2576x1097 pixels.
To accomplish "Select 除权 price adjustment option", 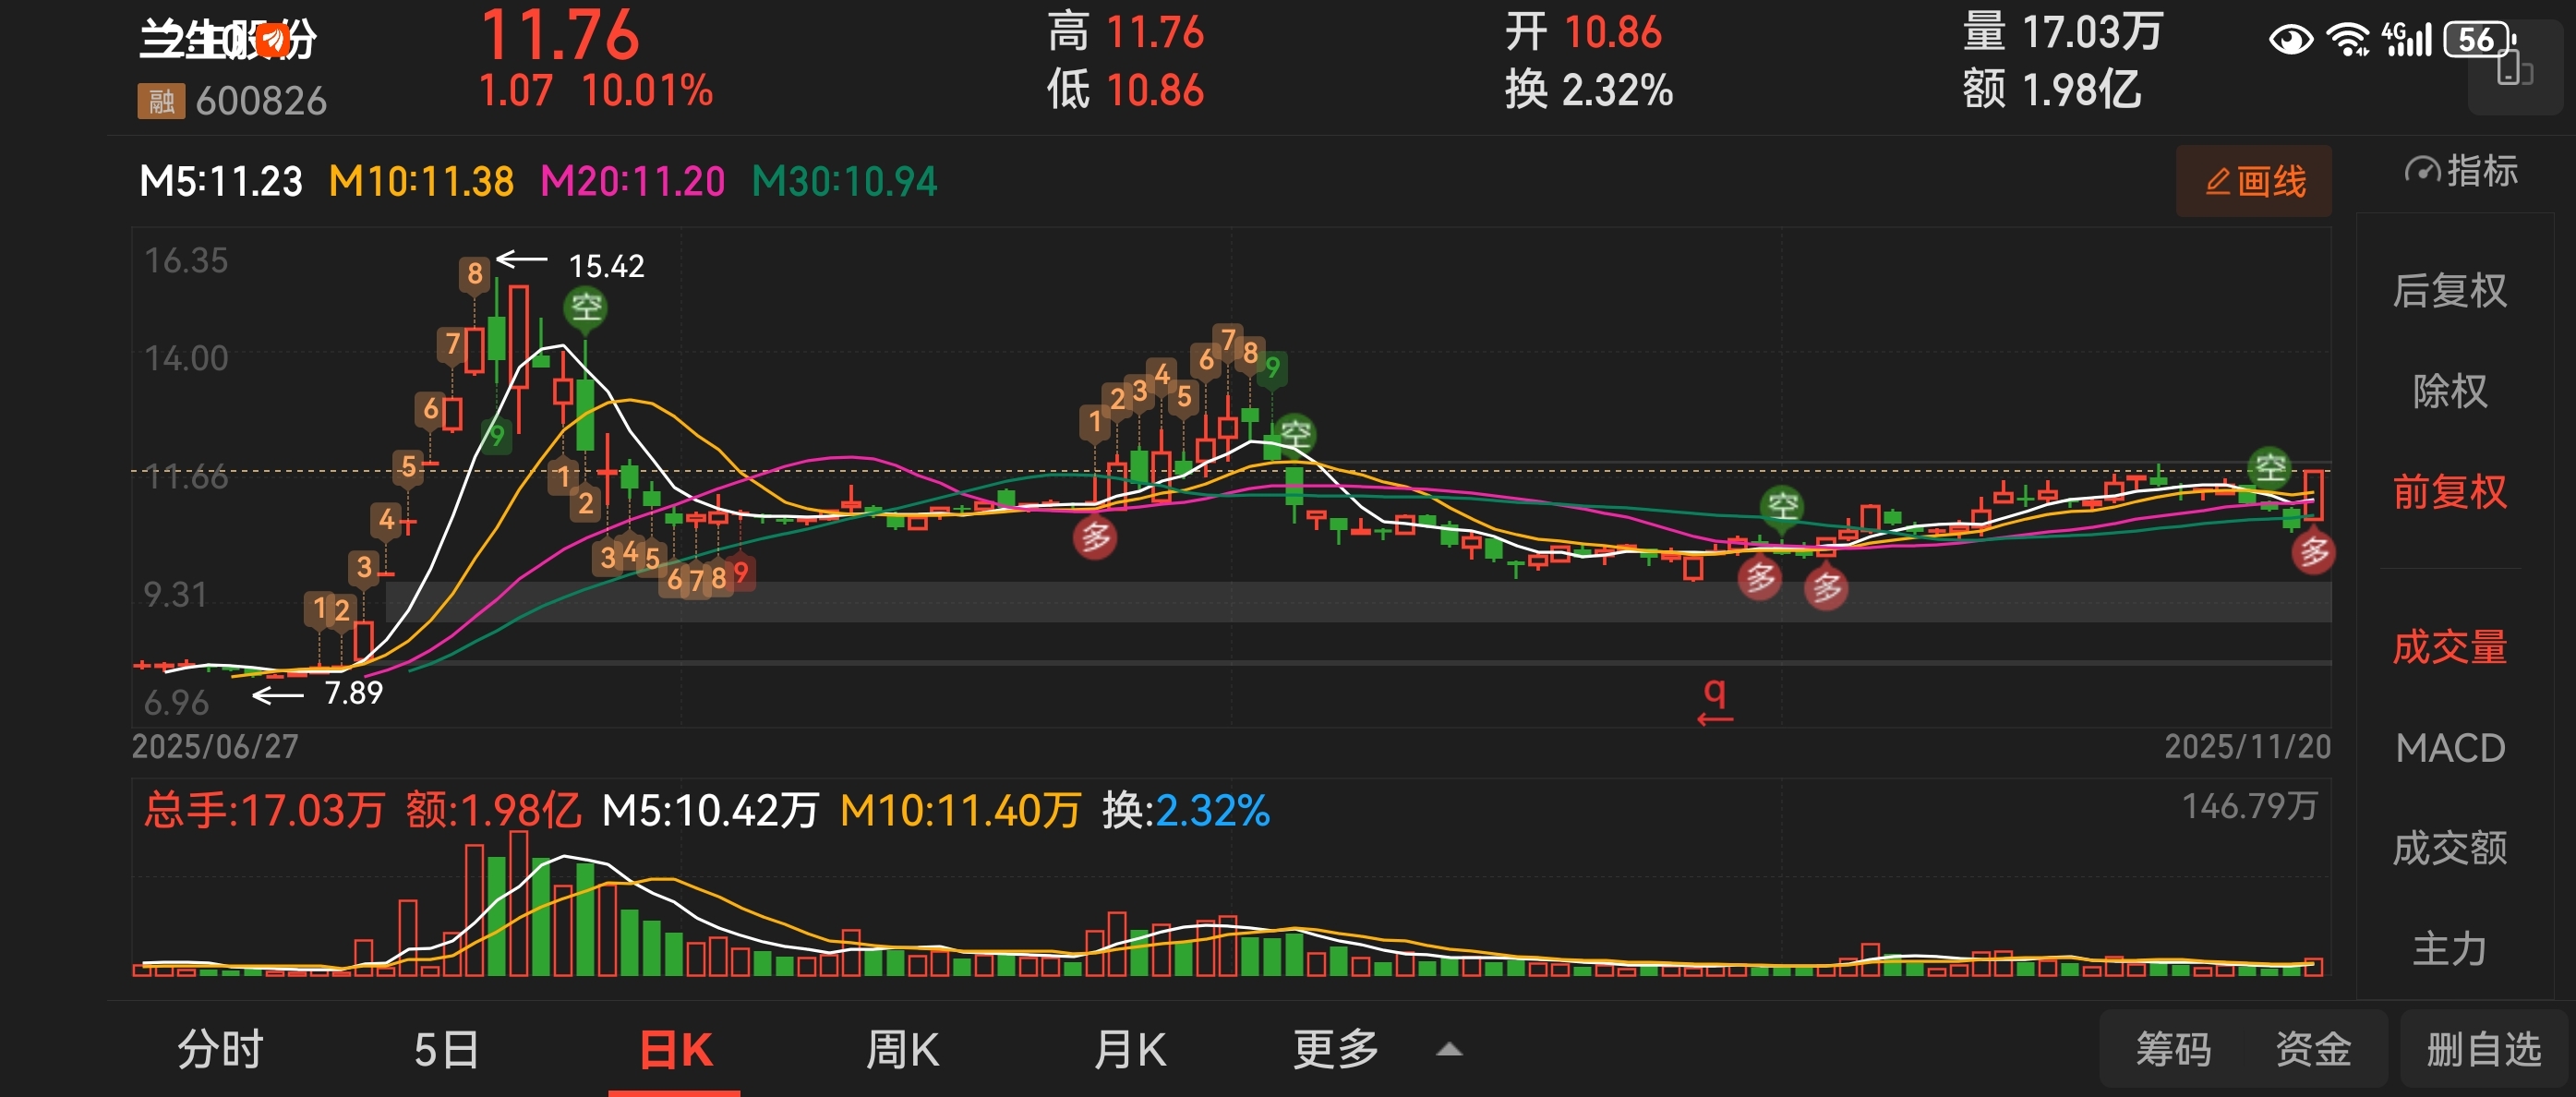I will pyautogui.click(x=2449, y=391).
